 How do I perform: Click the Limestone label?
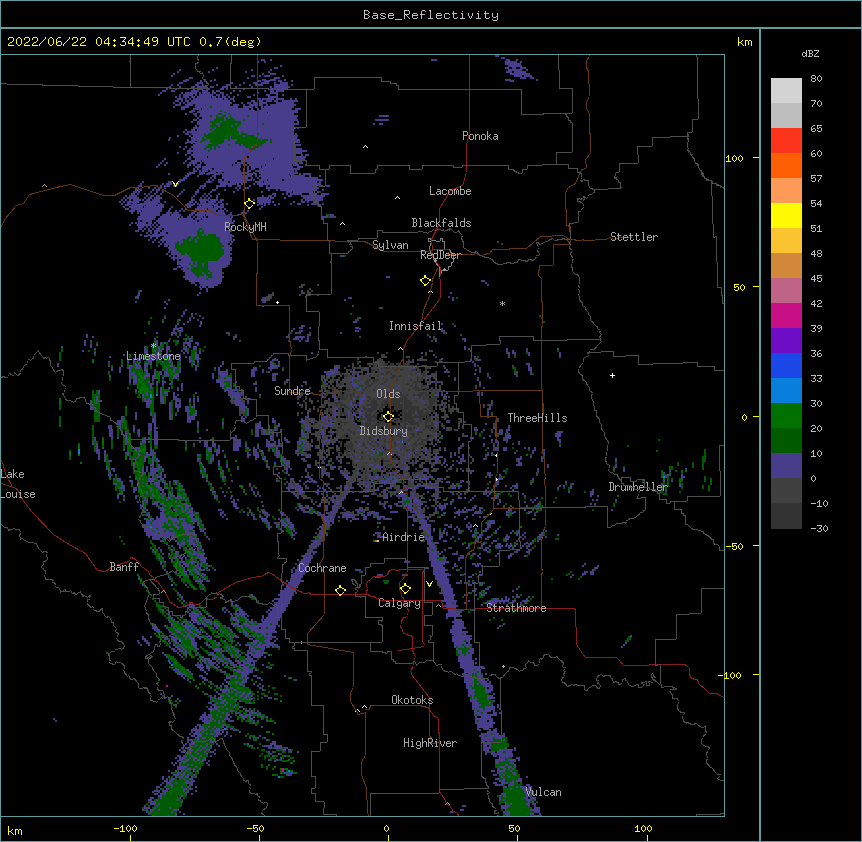pos(153,356)
